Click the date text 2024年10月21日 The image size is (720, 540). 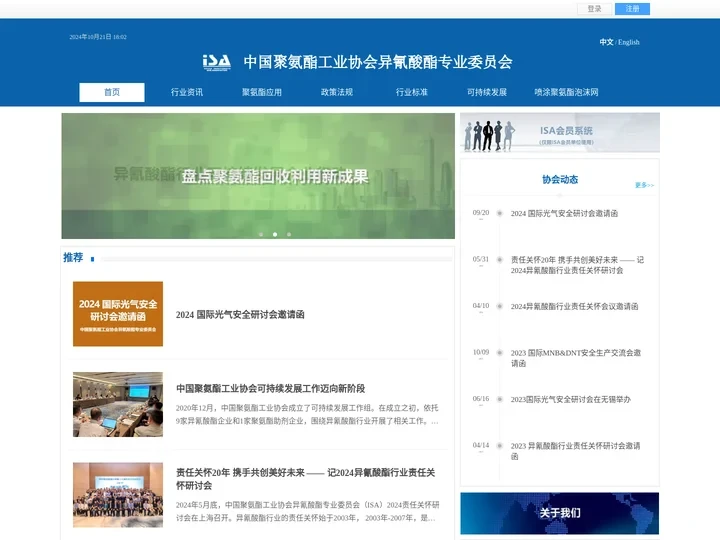click(90, 37)
